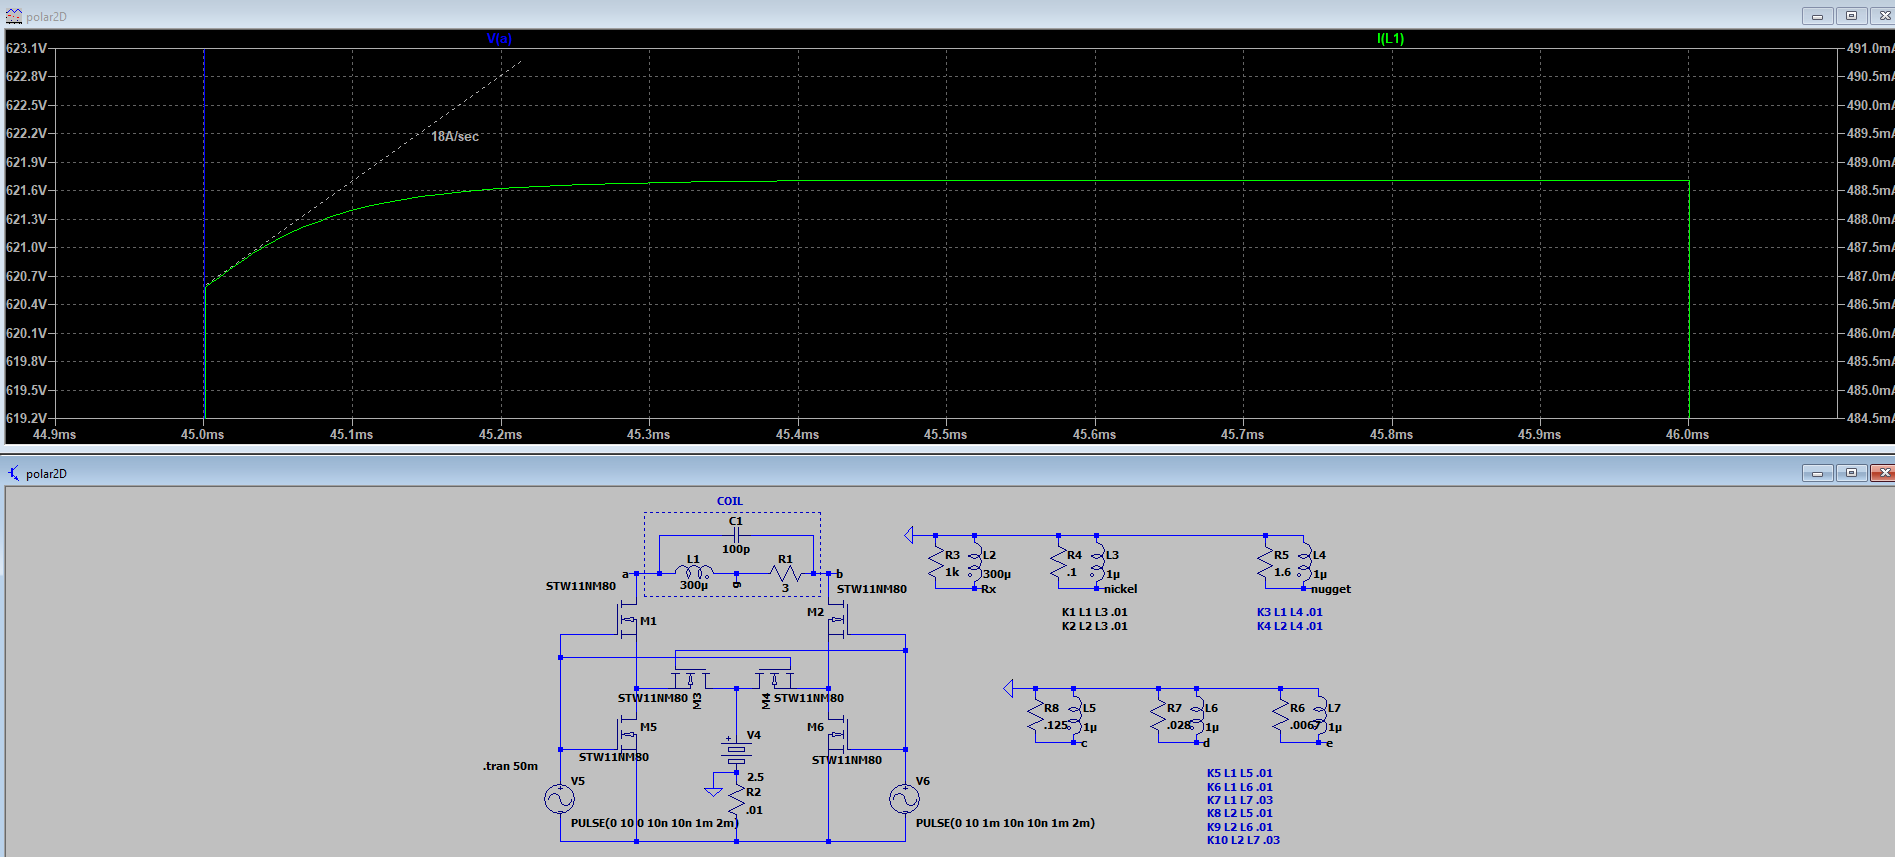This screenshot has width=1895, height=857.
Task: Click the resistor R1 symbol
Action: point(786,574)
